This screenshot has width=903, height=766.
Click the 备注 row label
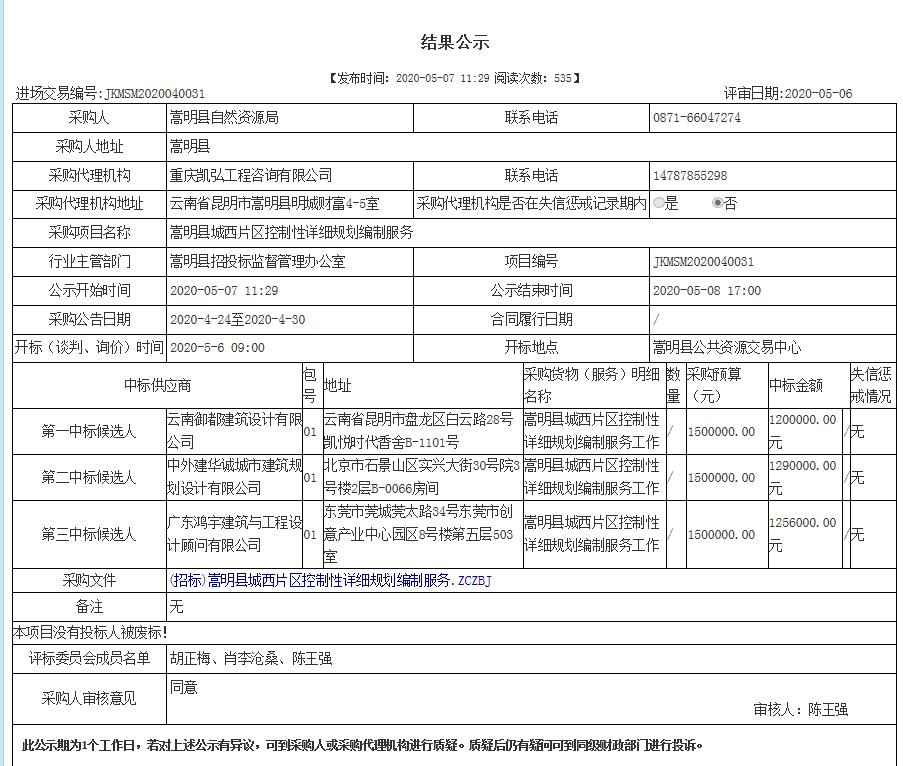click(x=89, y=607)
